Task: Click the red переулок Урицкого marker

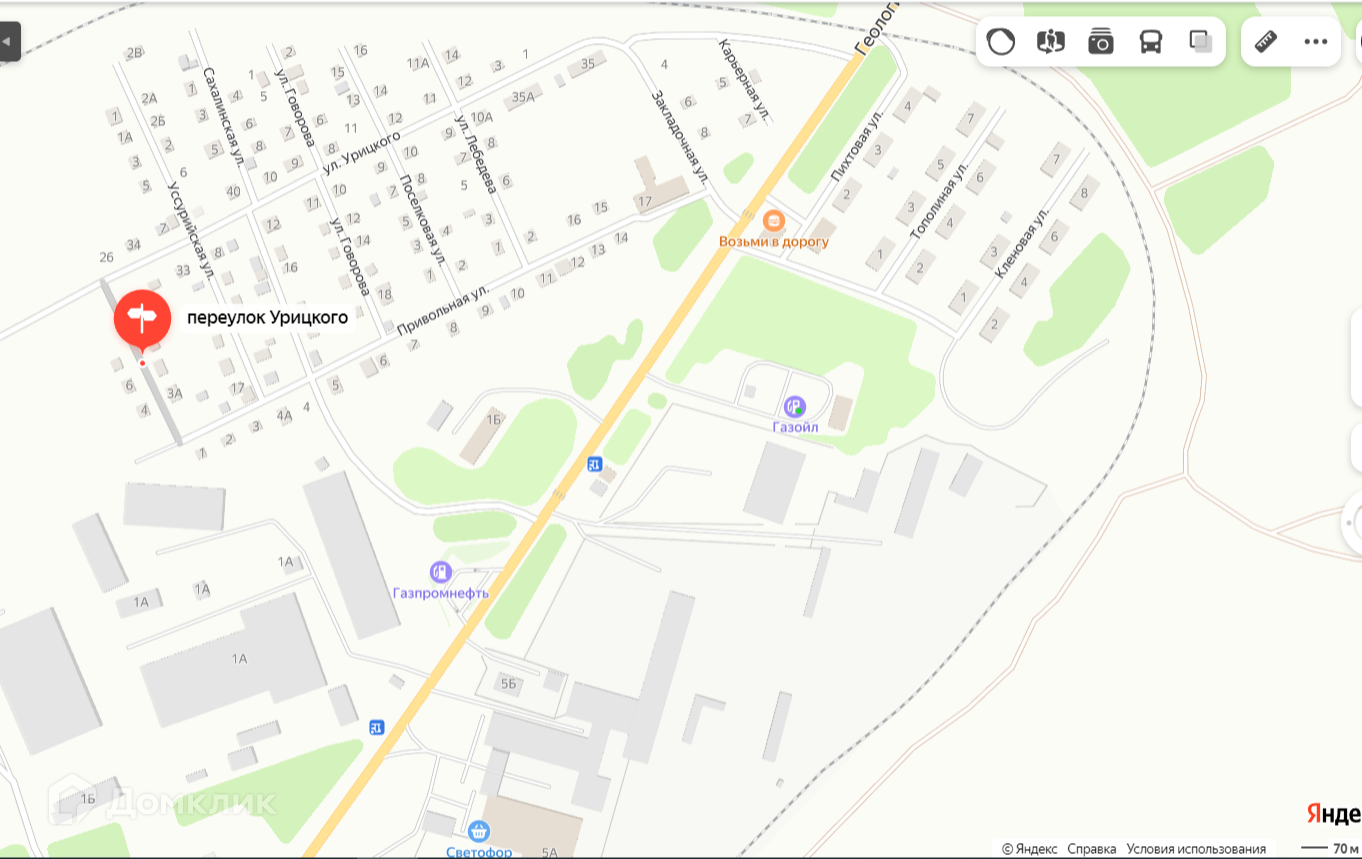Action: 142,318
